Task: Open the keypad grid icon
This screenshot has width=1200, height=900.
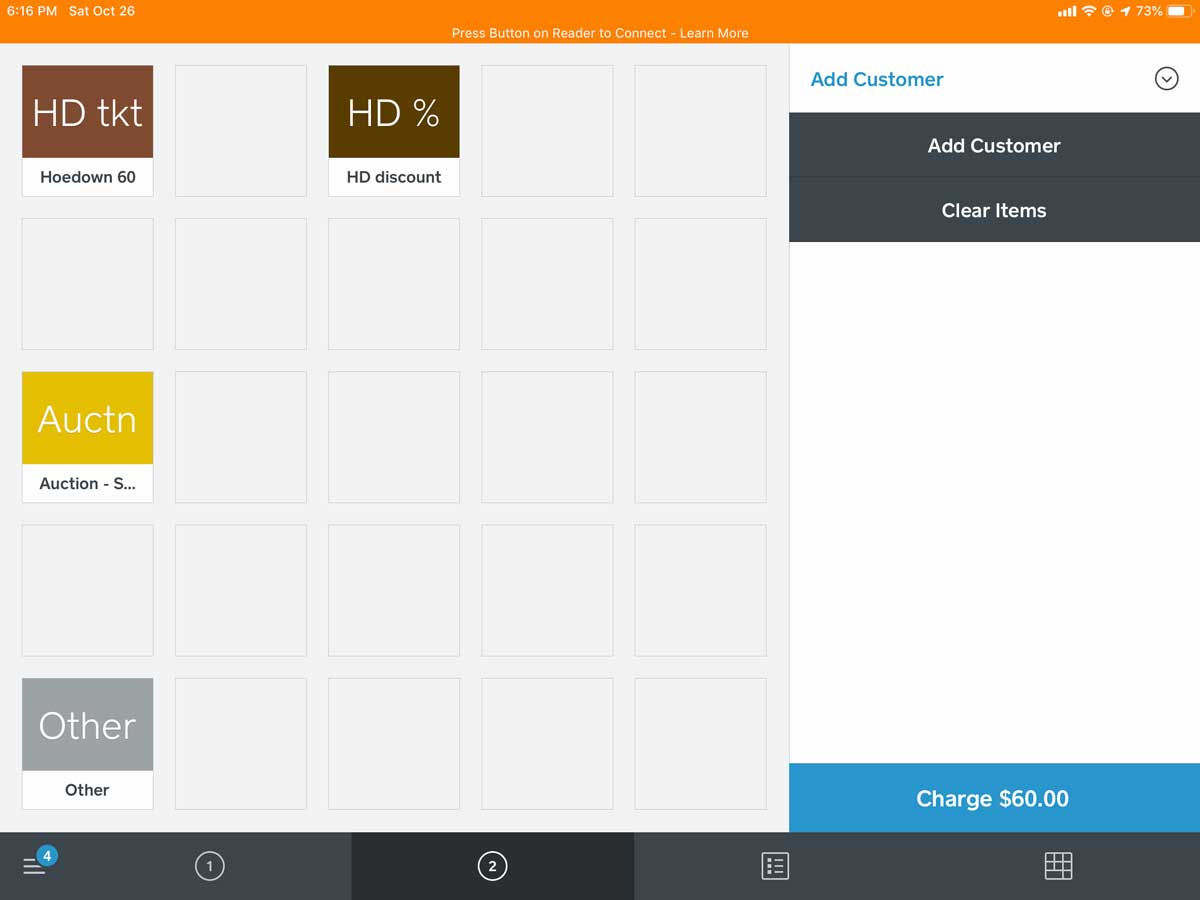Action: coord(1058,866)
